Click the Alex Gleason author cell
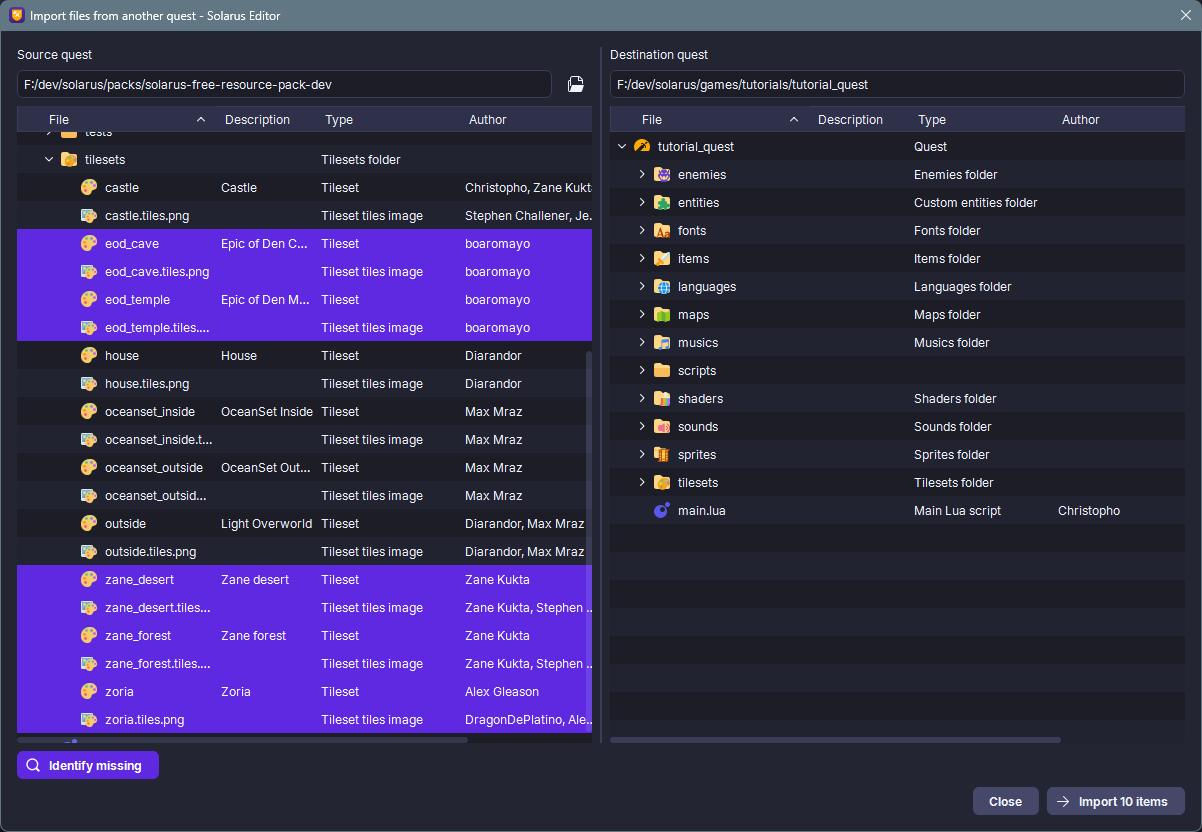The image size is (1202, 832). (x=502, y=691)
